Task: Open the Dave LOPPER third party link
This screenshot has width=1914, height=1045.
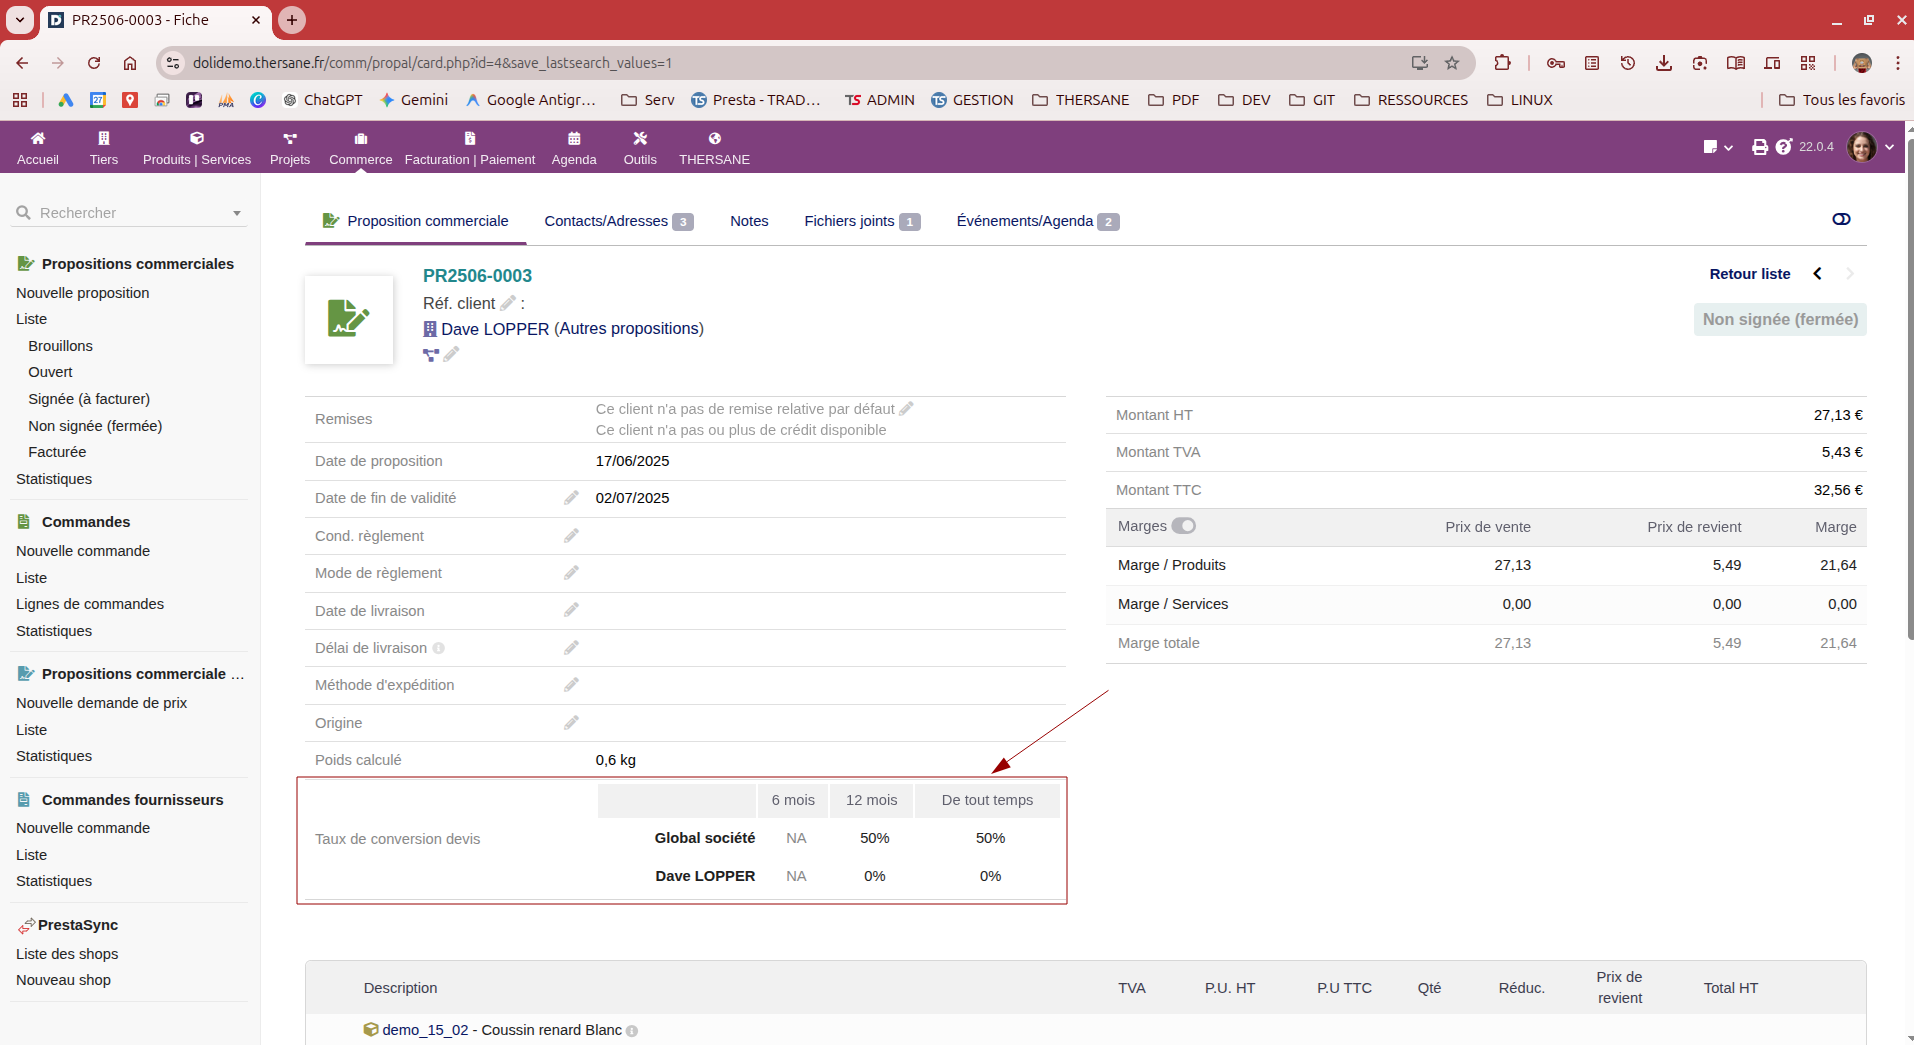Action: click(x=495, y=329)
